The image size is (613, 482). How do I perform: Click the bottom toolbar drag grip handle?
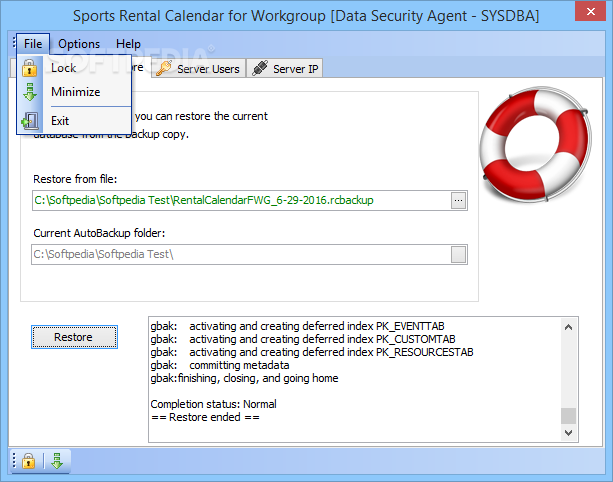(14, 461)
